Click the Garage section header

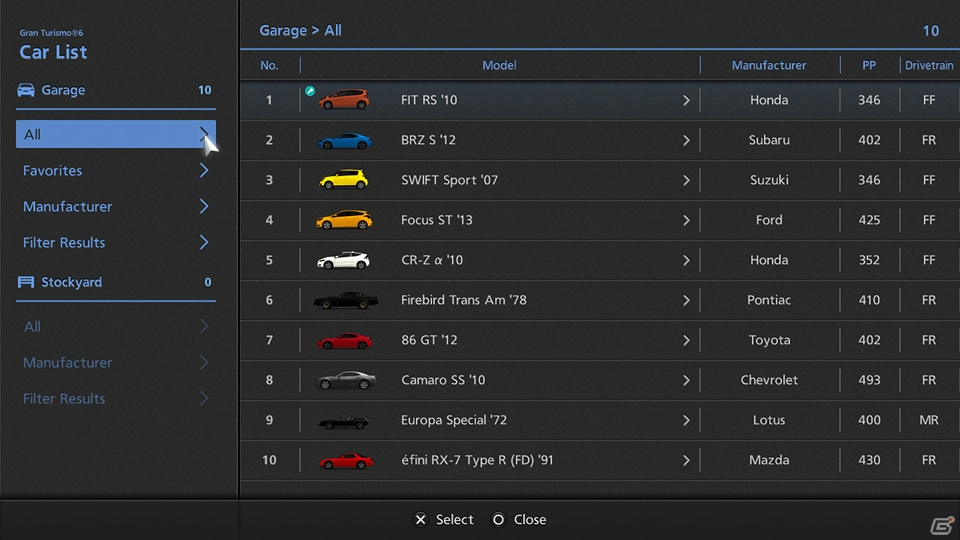(x=116, y=90)
